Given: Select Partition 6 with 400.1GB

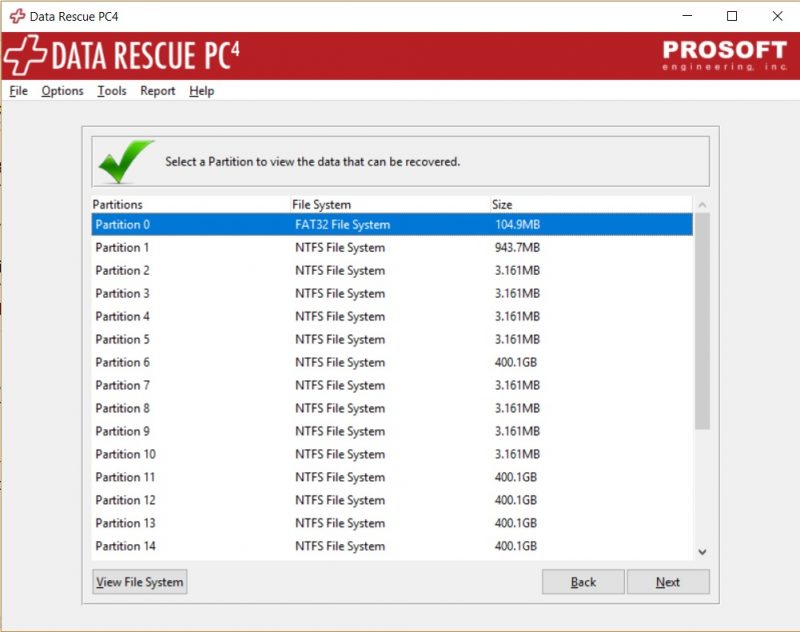Looking at the screenshot, I should [392, 362].
